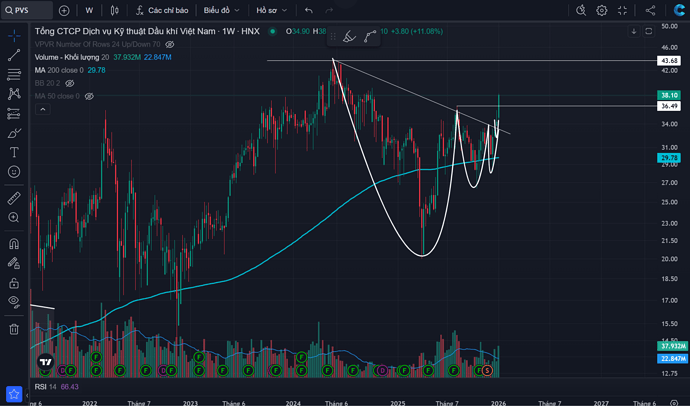Select the text annotation tool

coord(14,152)
